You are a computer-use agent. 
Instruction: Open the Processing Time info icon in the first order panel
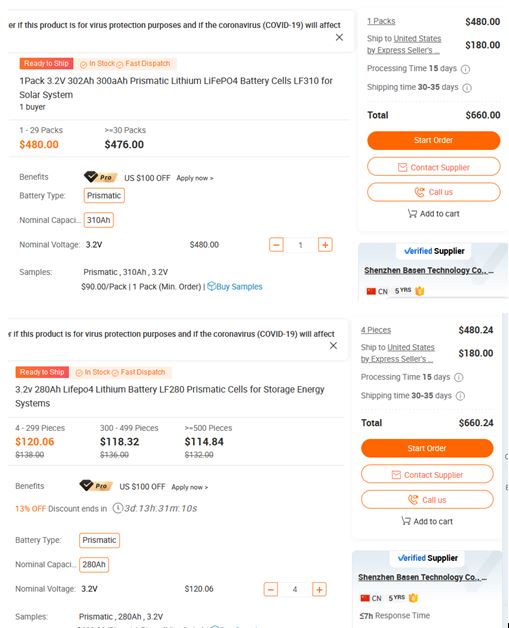click(465, 69)
